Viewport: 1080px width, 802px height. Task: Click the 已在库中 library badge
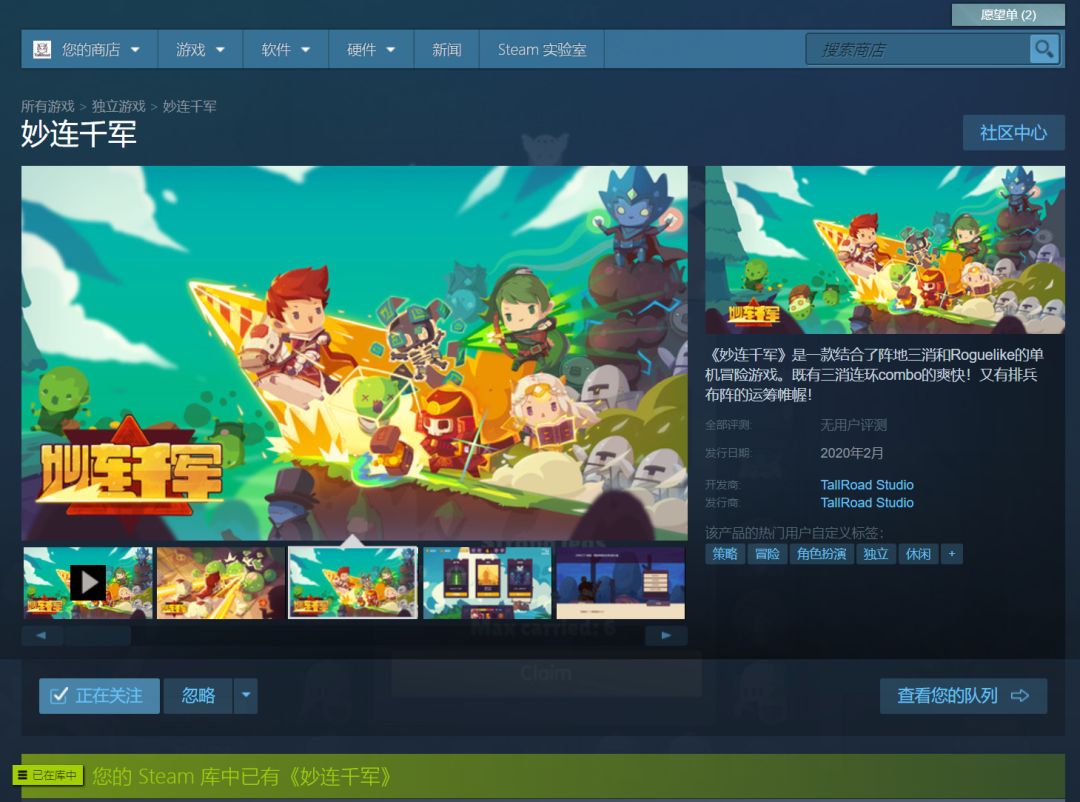point(48,775)
